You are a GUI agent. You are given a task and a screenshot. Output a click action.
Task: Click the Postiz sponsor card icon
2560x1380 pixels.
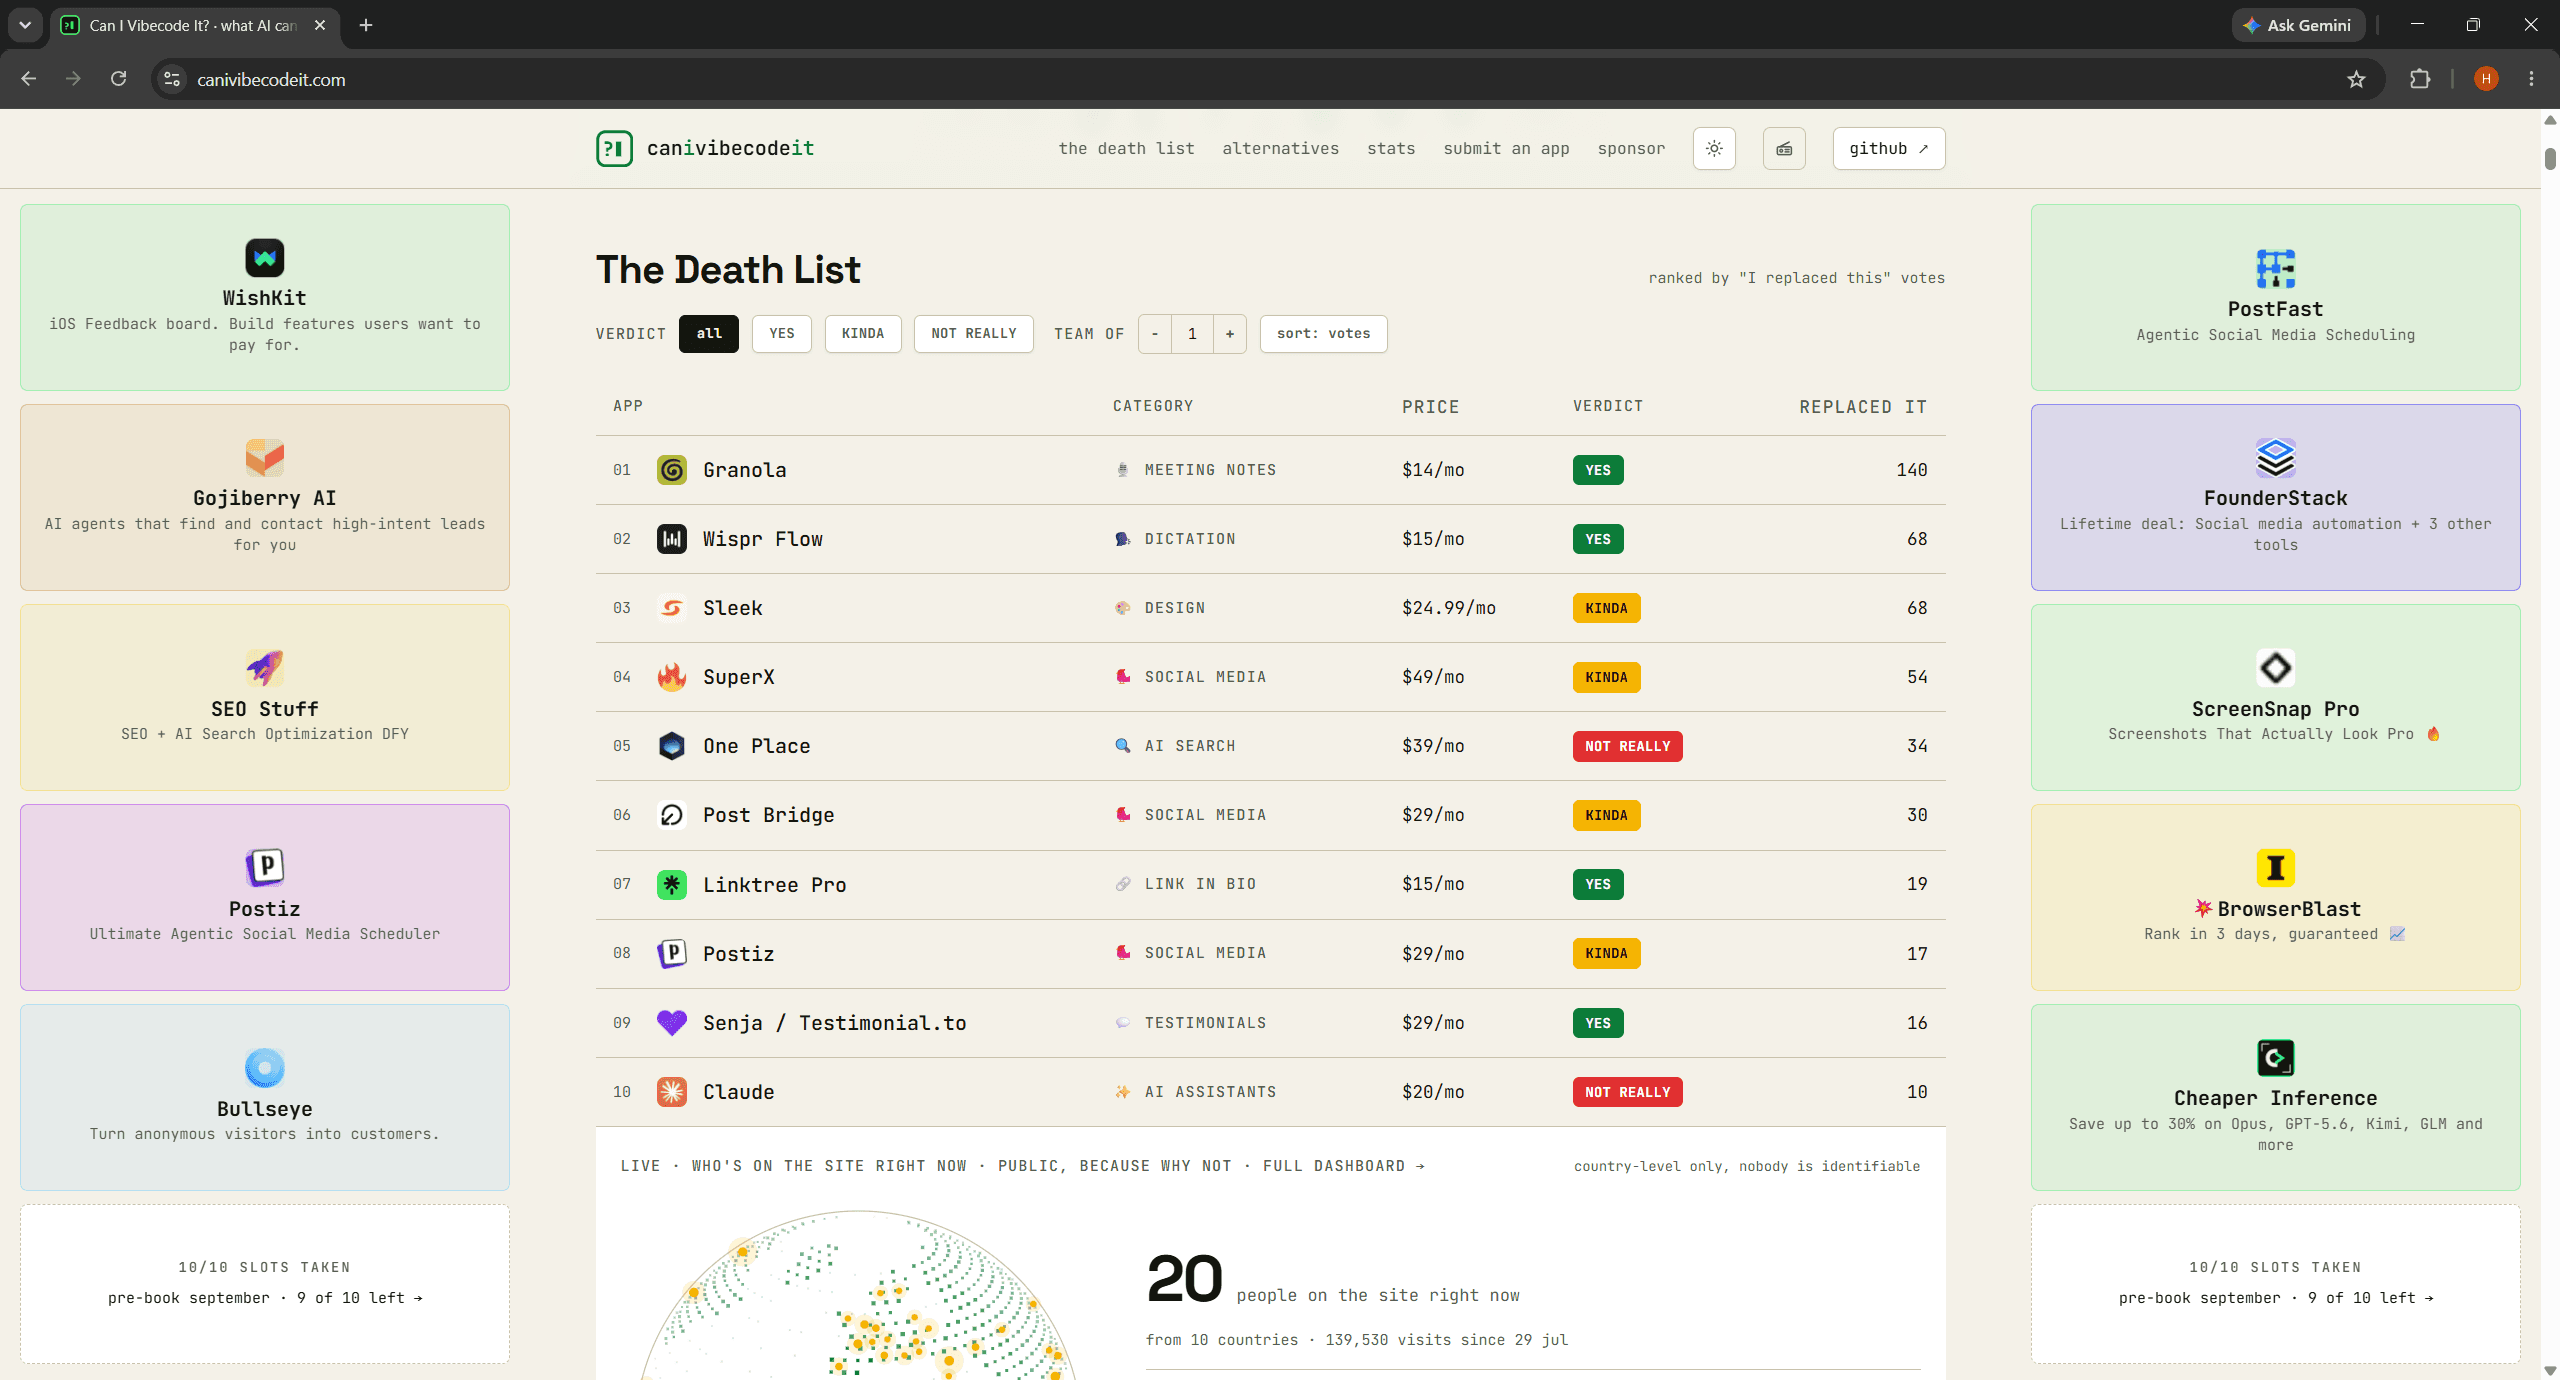pyautogui.click(x=265, y=867)
